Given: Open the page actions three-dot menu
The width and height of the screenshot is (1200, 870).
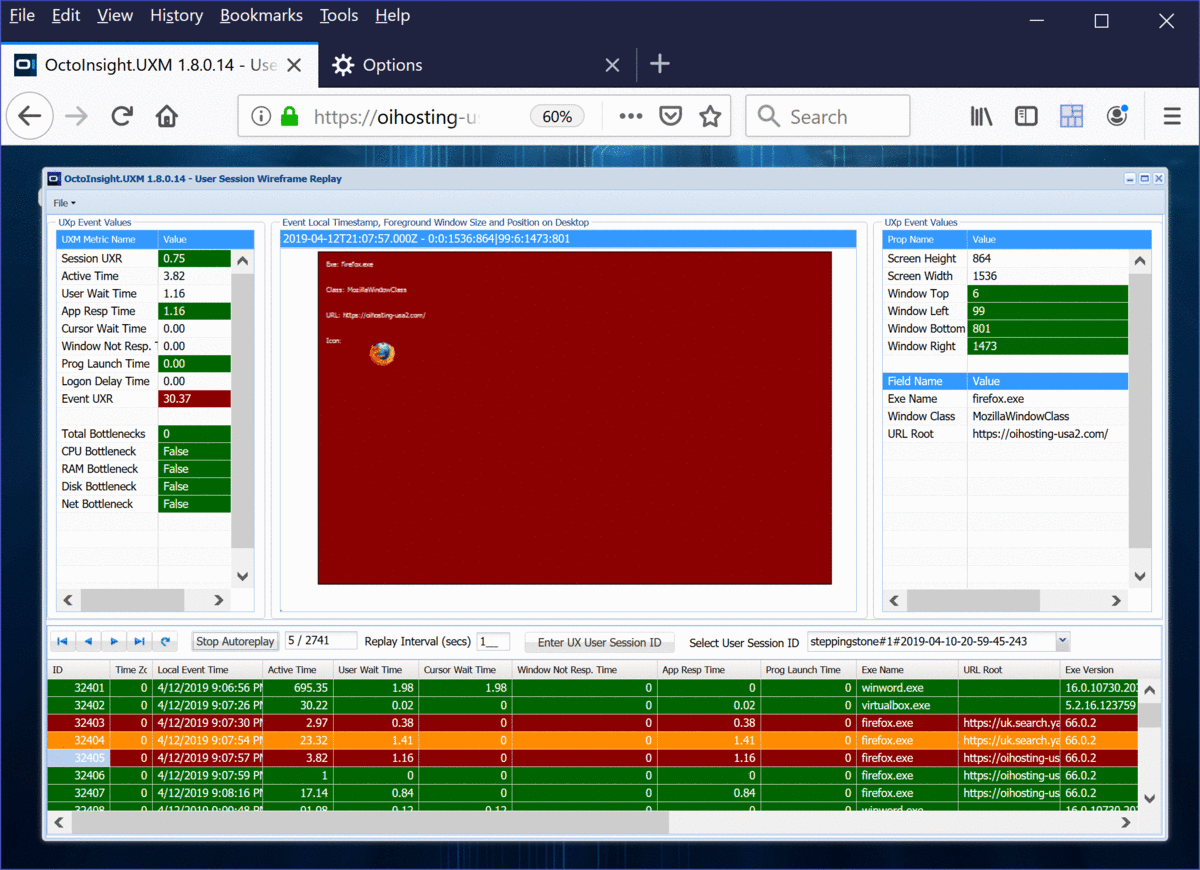Looking at the screenshot, I should point(631,116).
